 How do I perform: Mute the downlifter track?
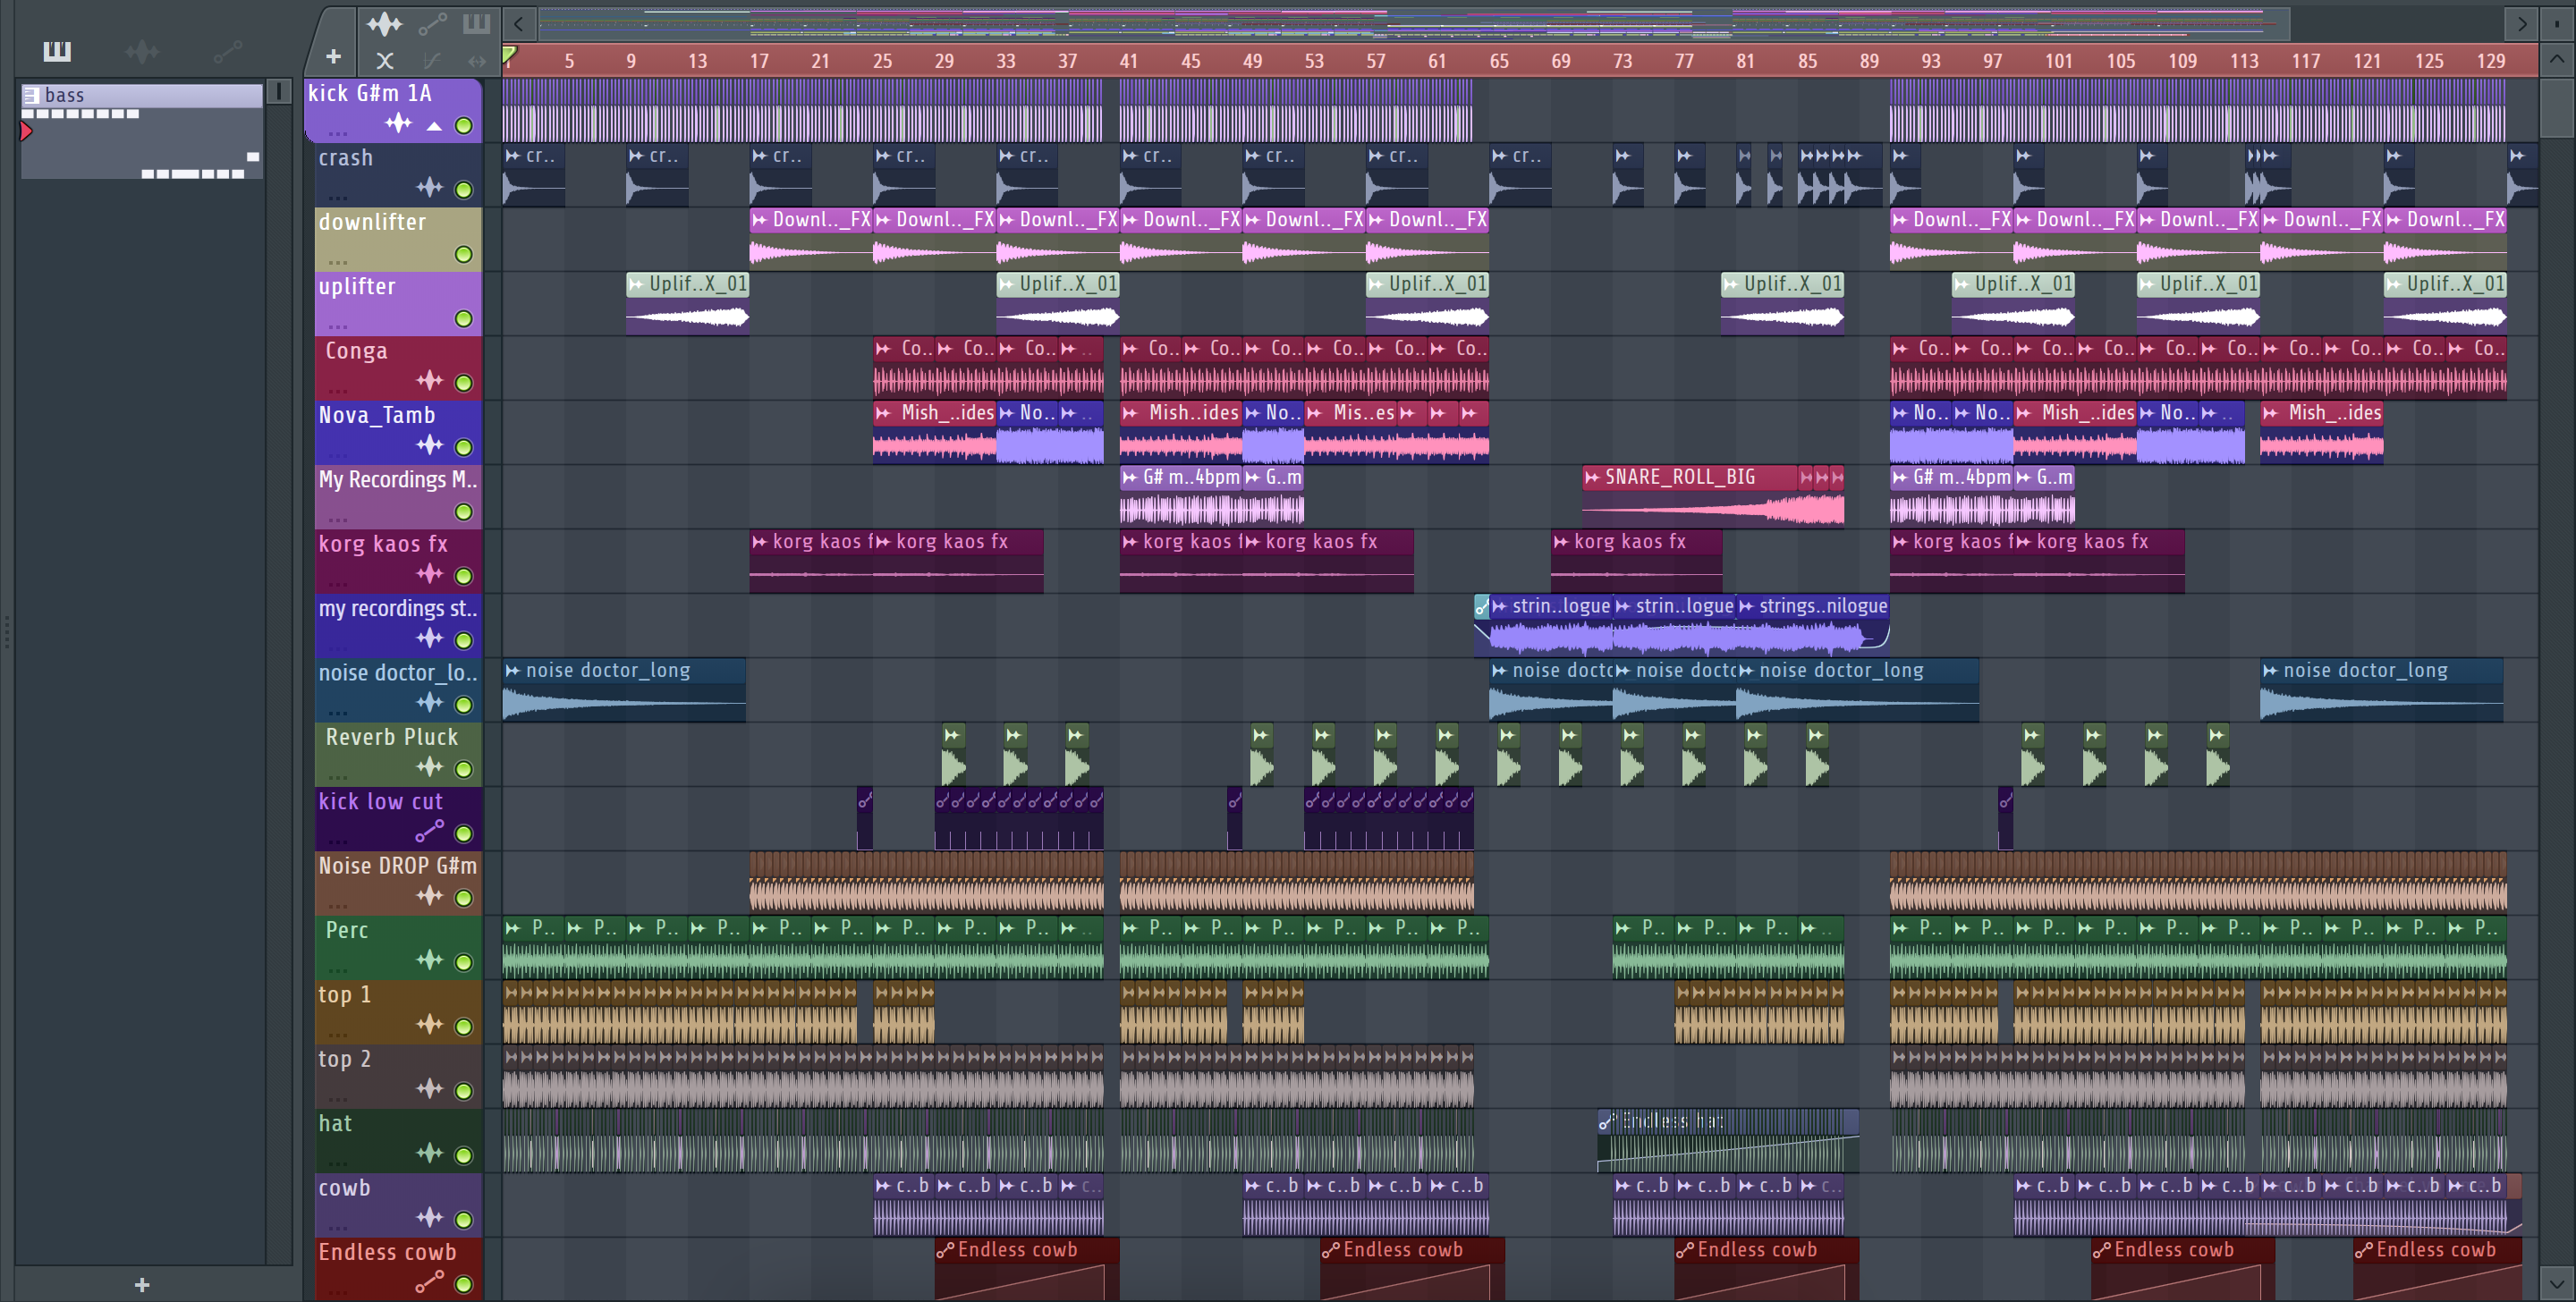click(464, 255)
